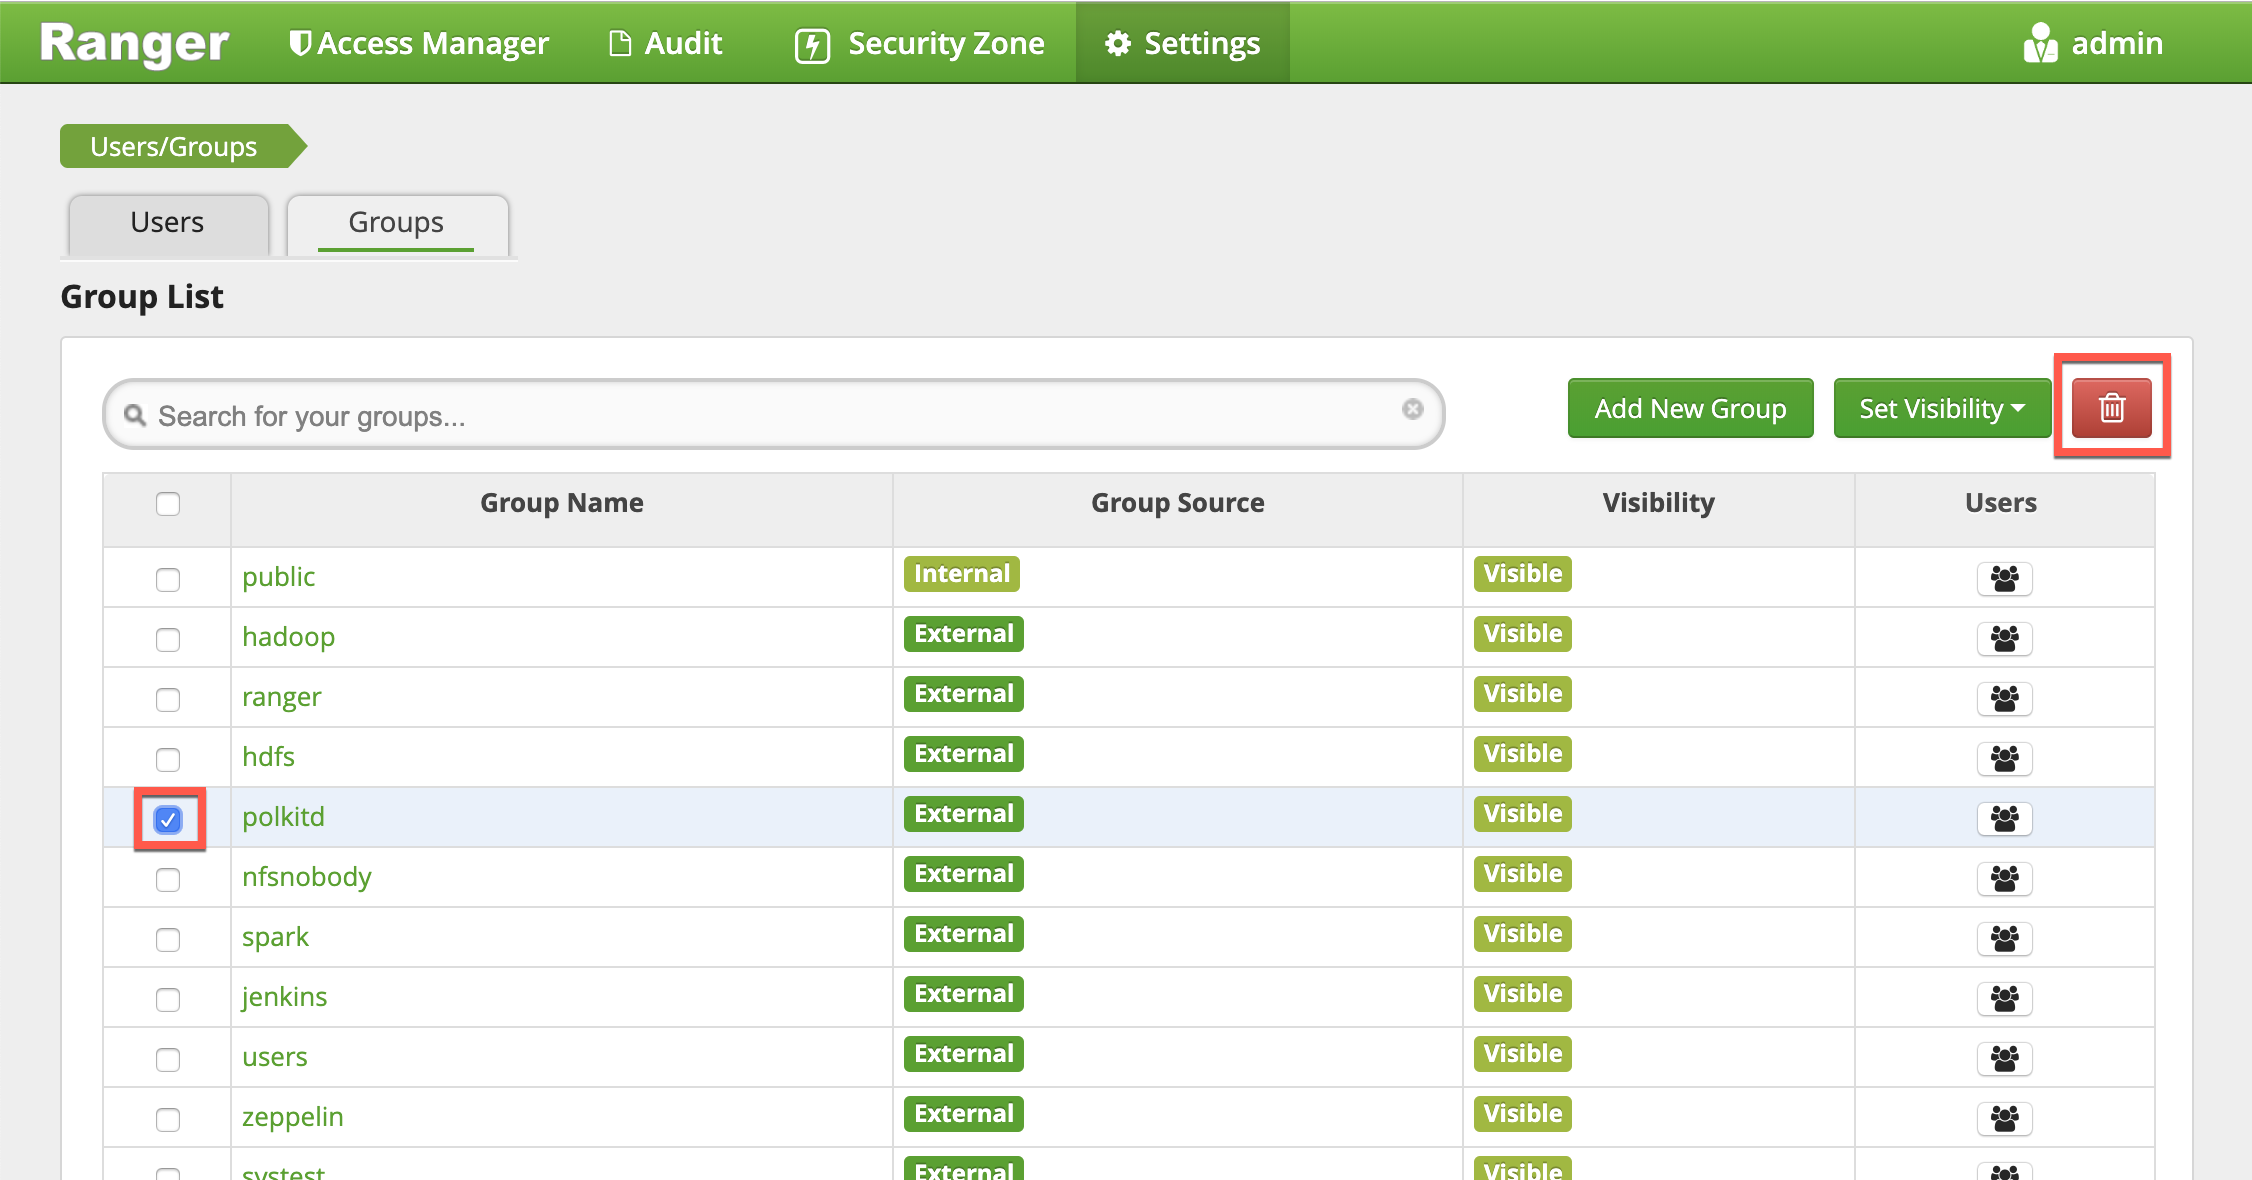Clear search with the x icon
The image size is (2252, 1180).
(1412, 409)
